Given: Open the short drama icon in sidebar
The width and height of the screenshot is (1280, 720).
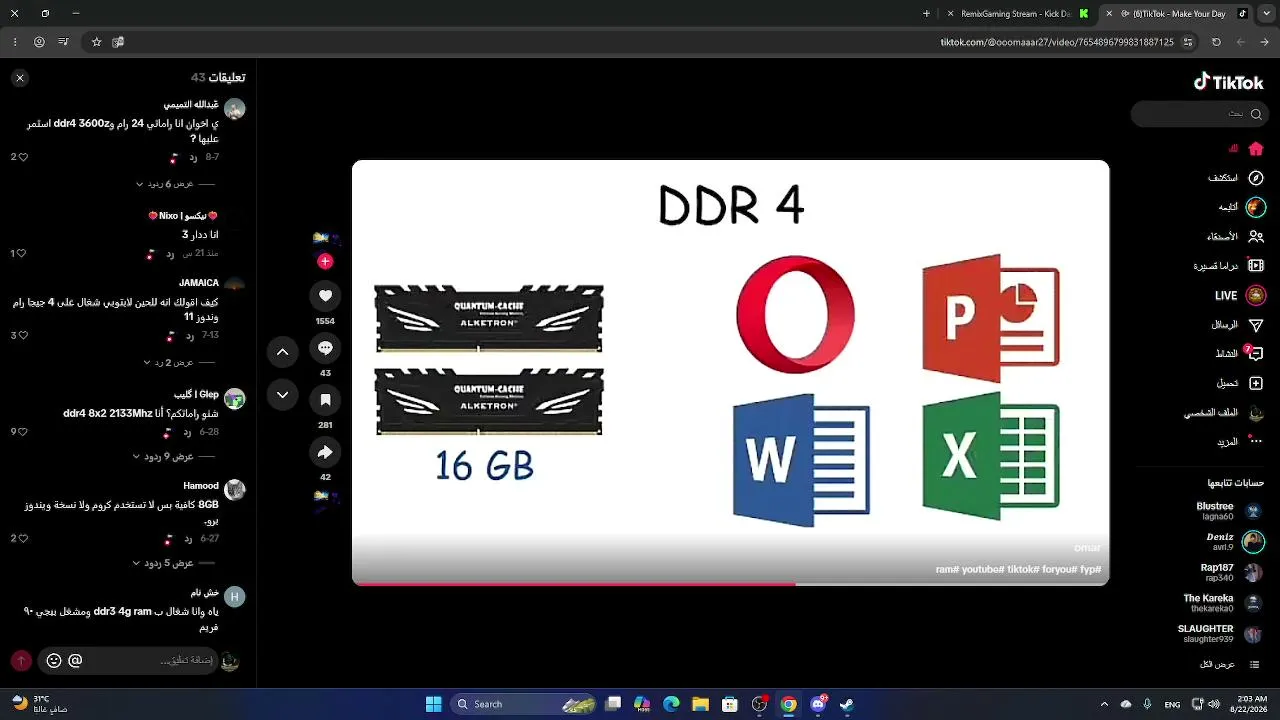Looking at the screenshot, I should coord(1256,266).
